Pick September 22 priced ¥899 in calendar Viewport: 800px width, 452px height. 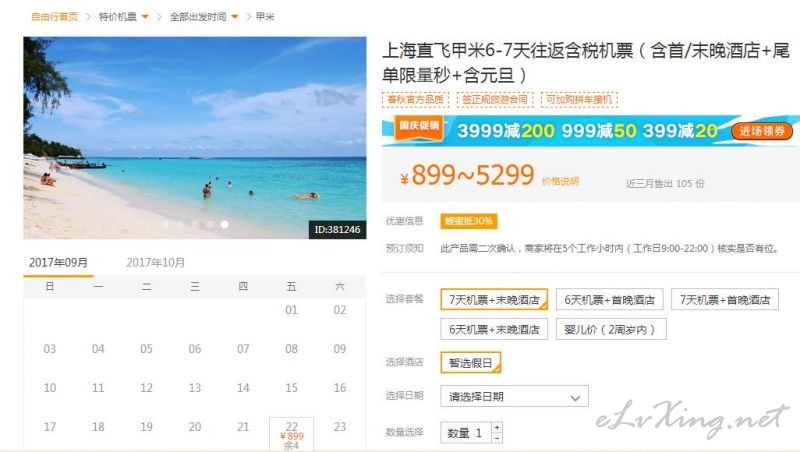tap(291, 435)
